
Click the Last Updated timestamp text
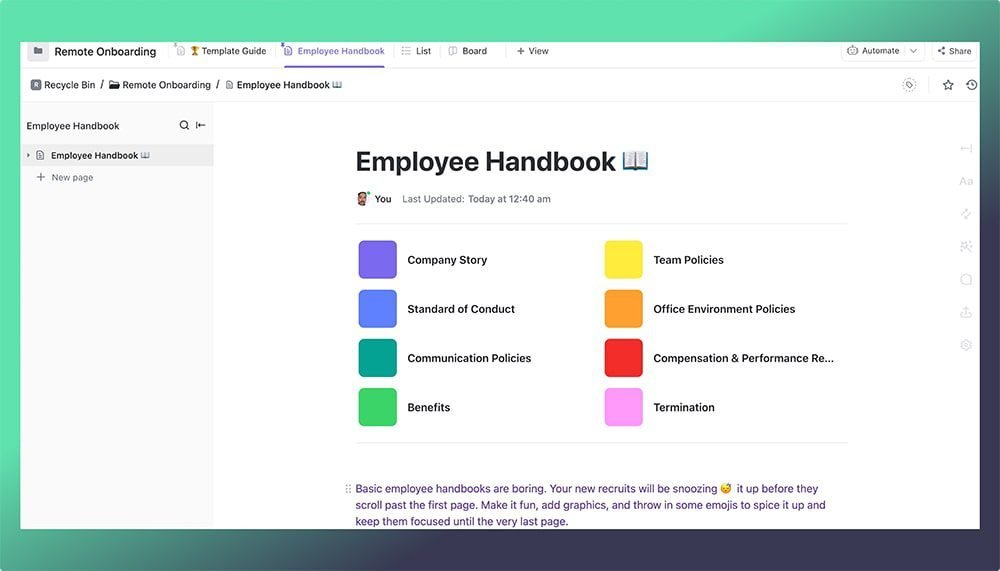(x=476, y=199)
